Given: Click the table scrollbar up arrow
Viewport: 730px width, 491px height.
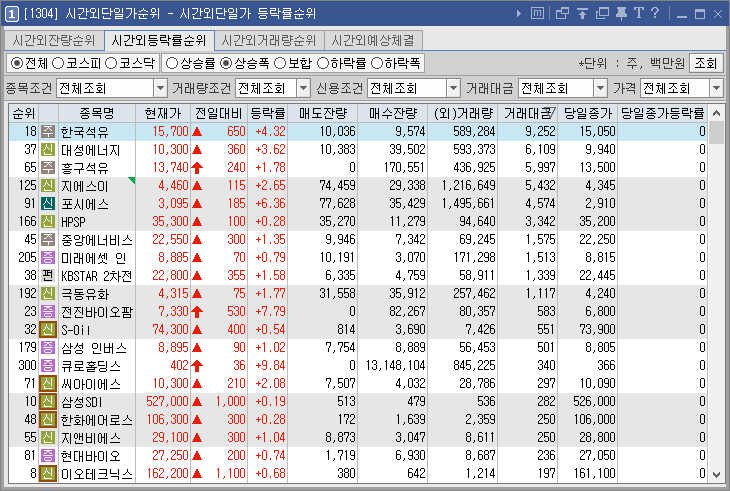Looking at the screenshot, I should [716, 113].
